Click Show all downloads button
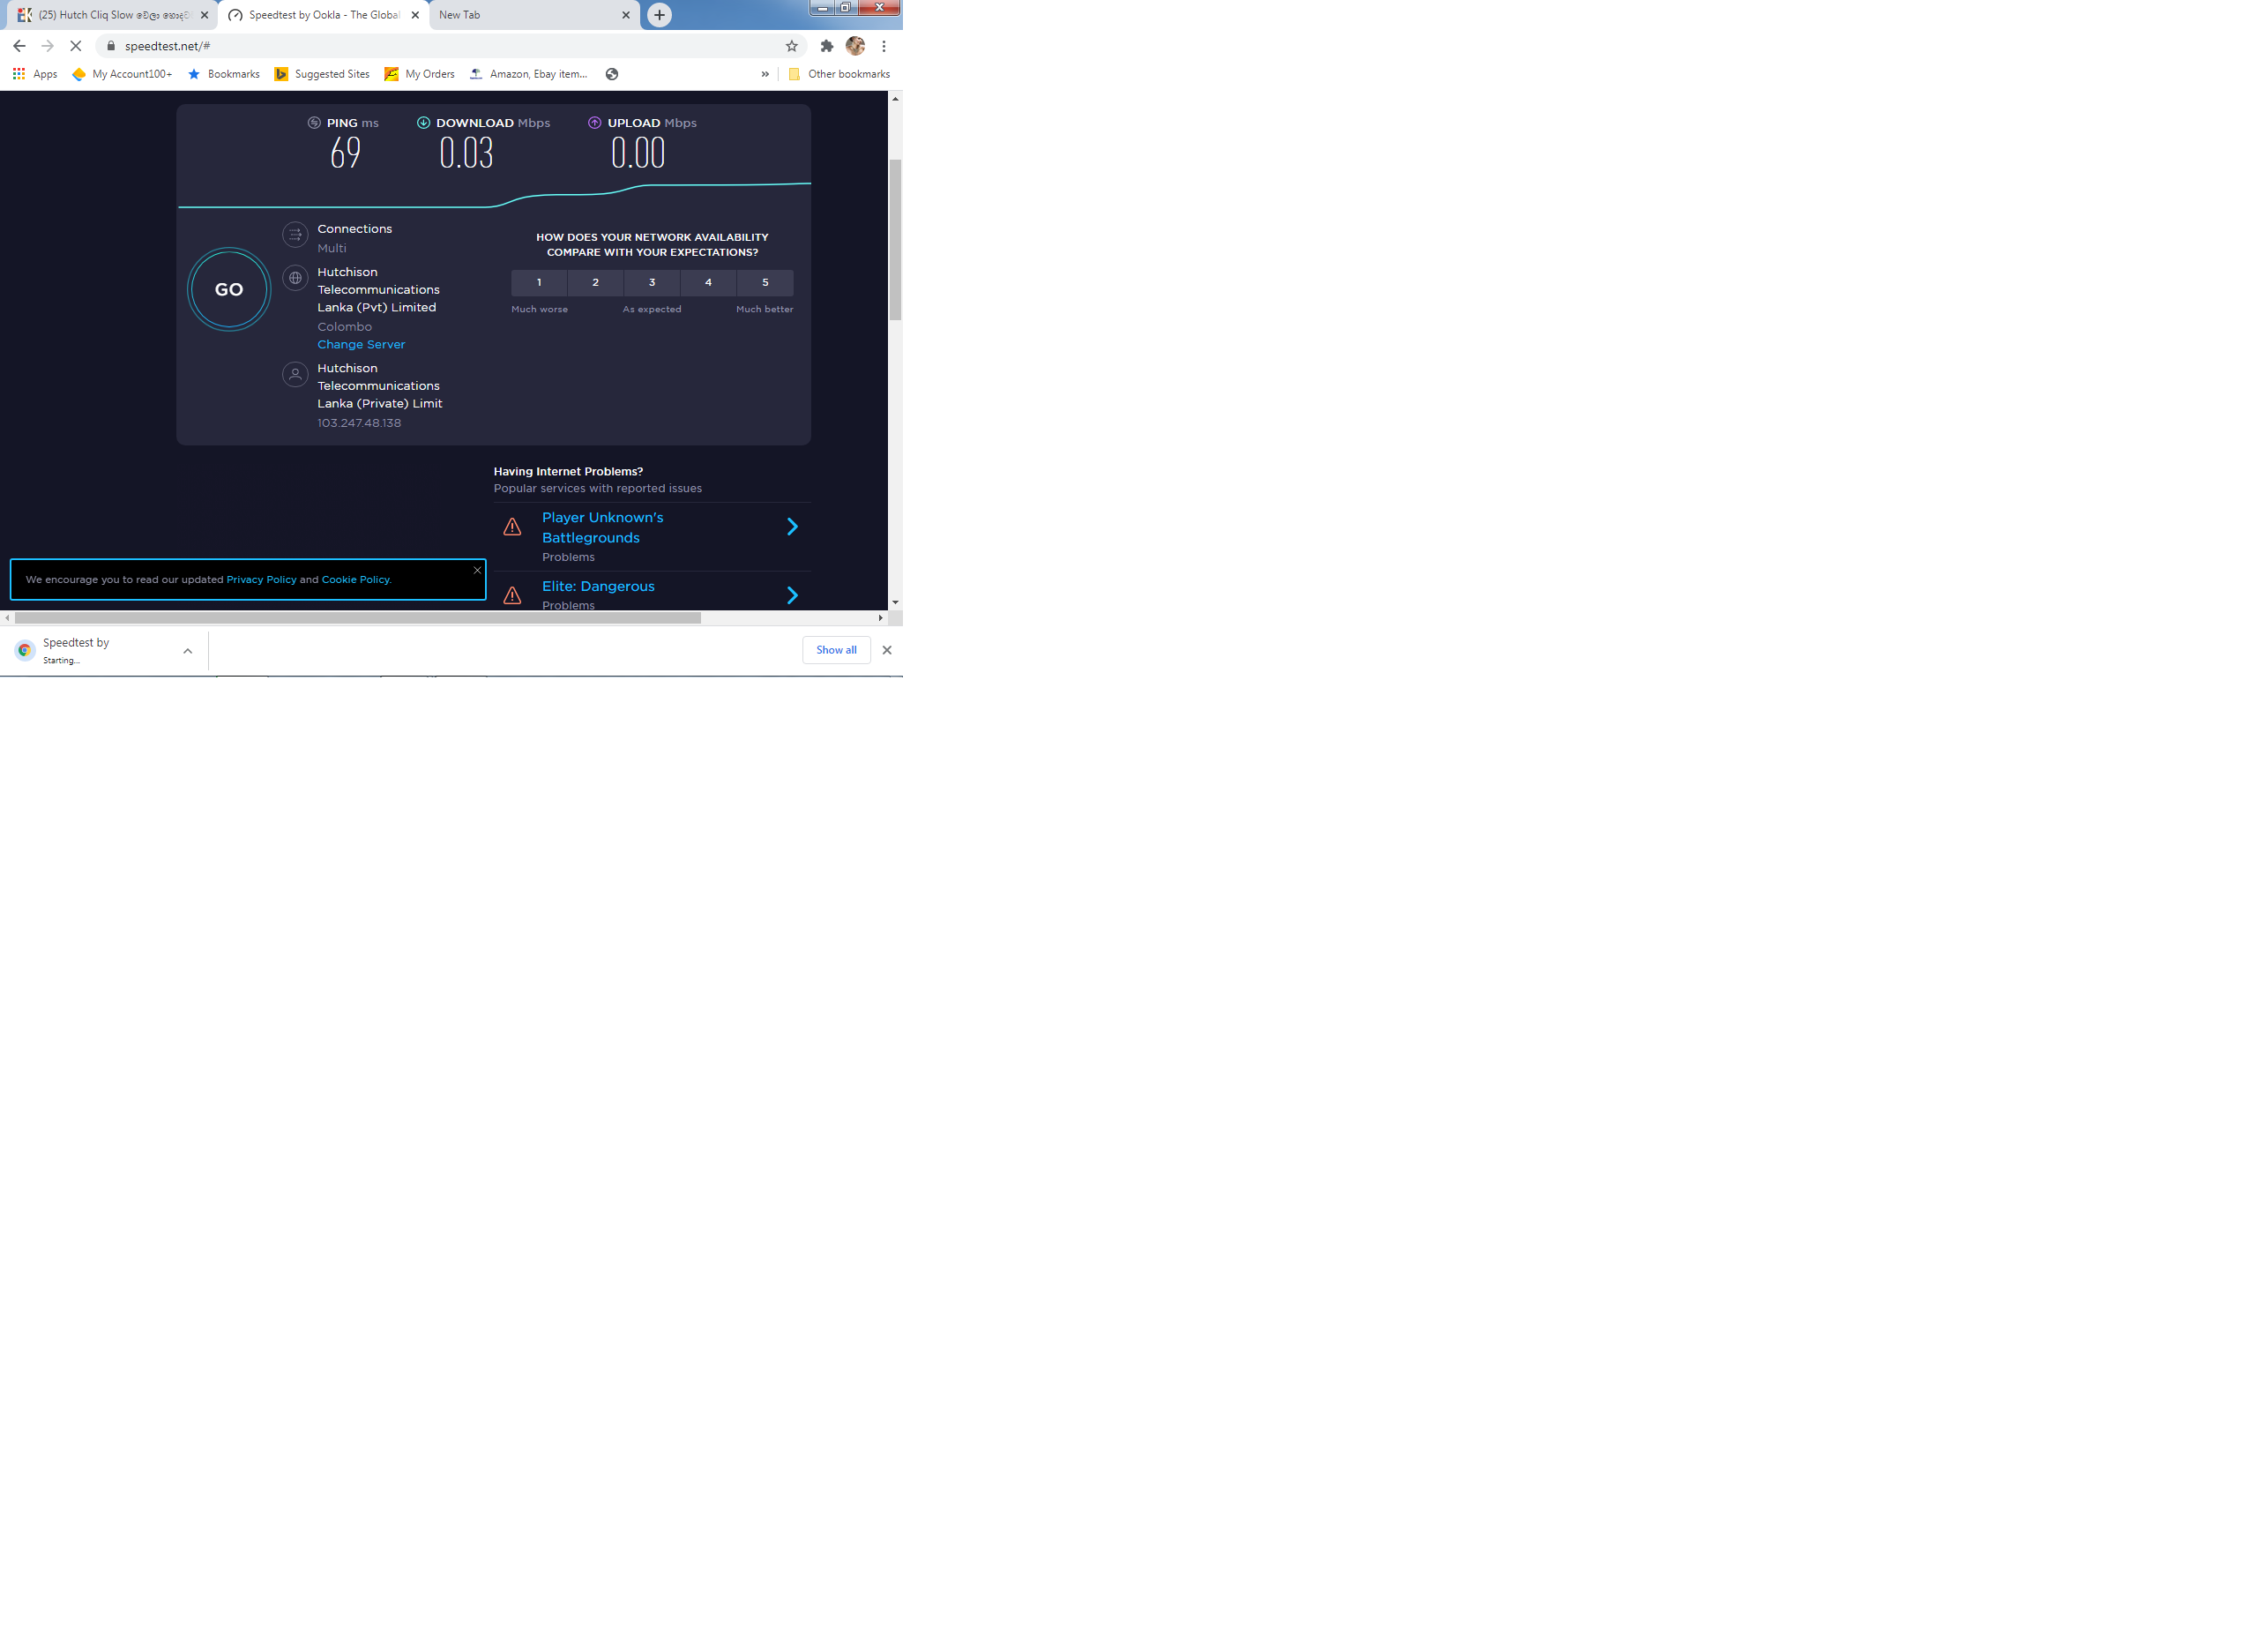The image size is (2268, 1630). [x=836, y=650]
